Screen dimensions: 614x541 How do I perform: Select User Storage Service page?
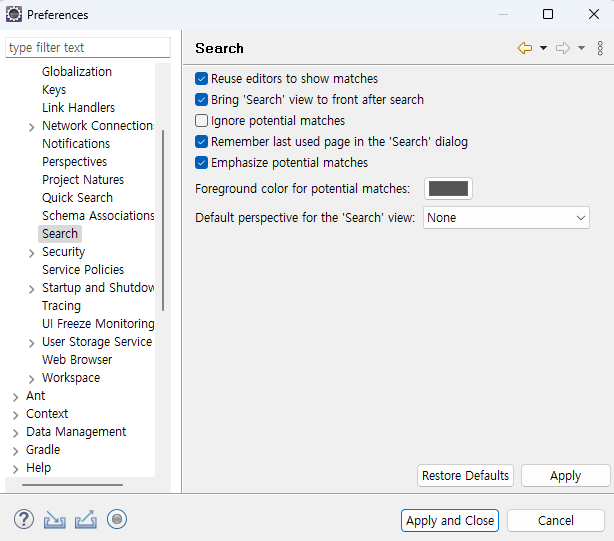tap(97, 342)
